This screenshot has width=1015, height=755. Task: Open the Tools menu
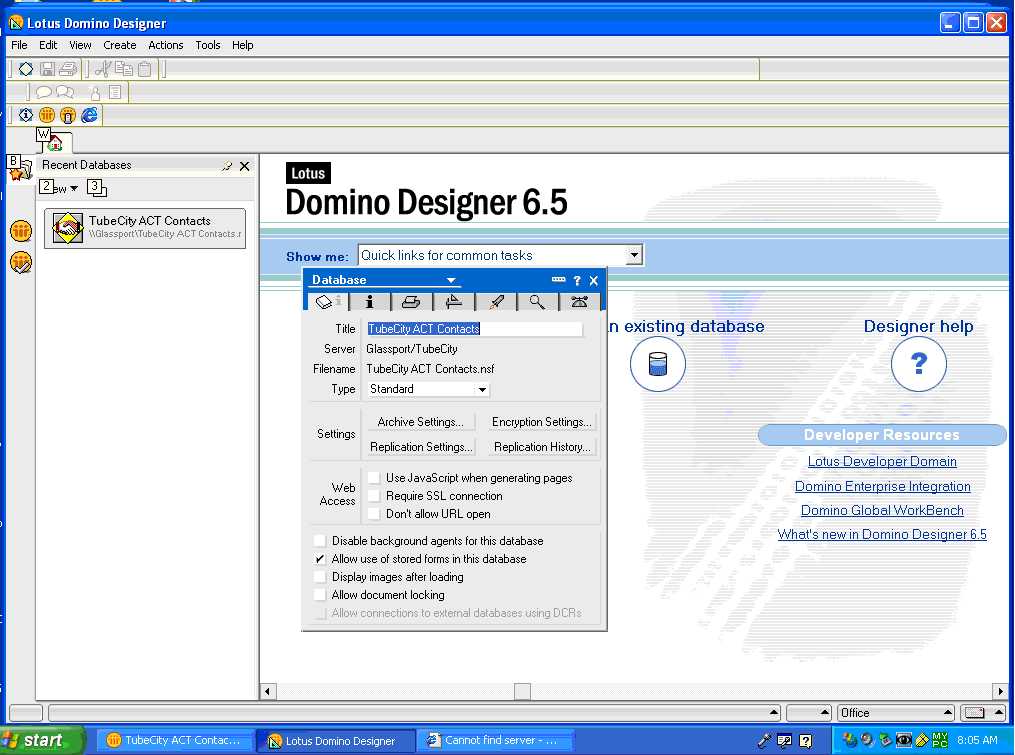tap(208, 45)
